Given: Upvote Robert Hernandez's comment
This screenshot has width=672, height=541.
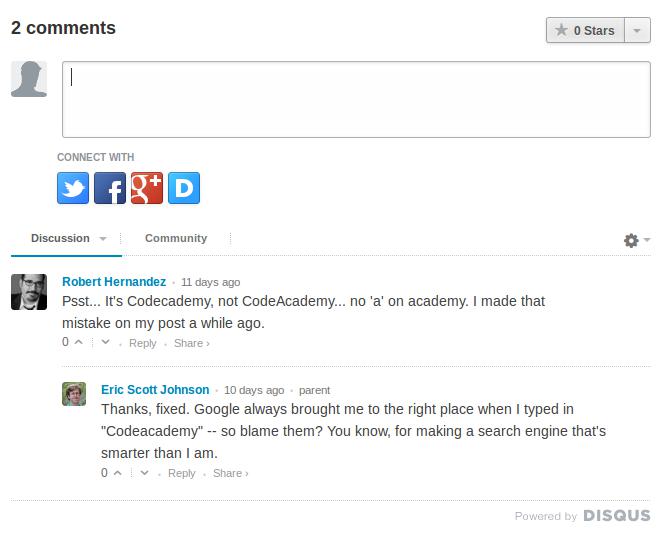Looking at the screenshot, I should [x=79, y=342].
